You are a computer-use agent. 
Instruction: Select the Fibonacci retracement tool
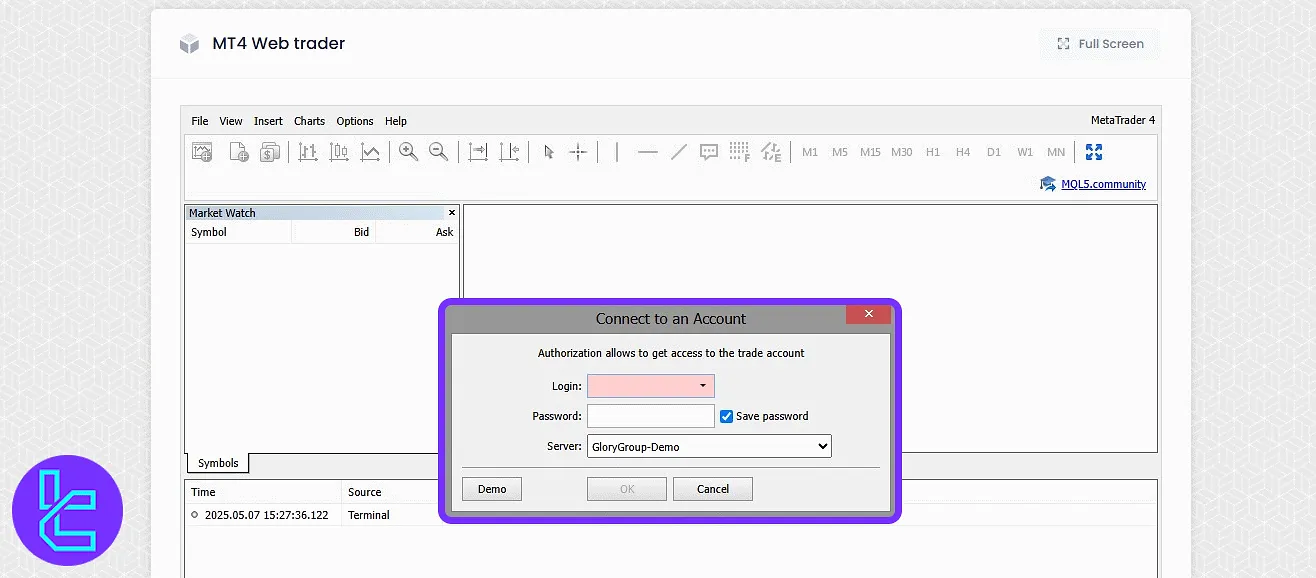(x=740, y=152)
